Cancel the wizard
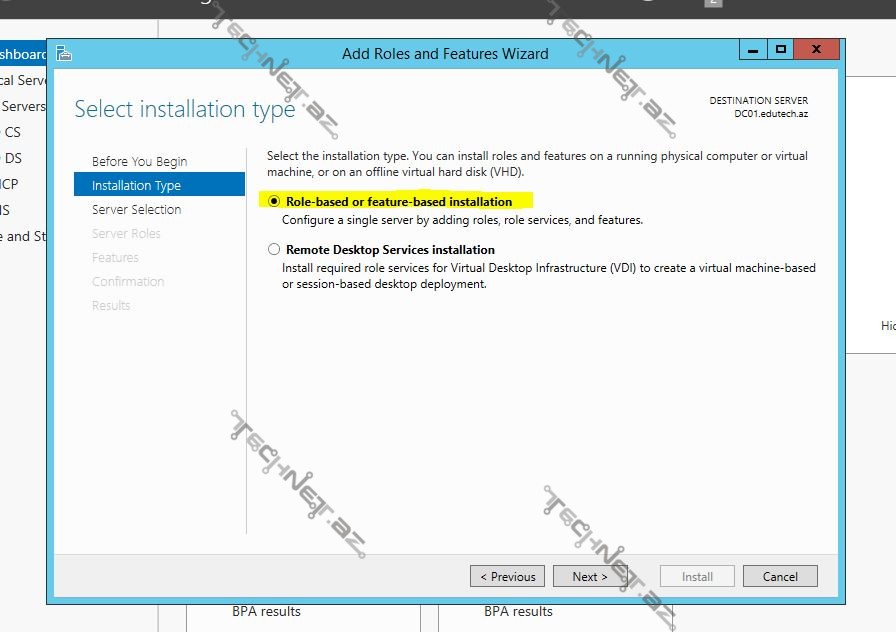Image resolution: width=896 pixels, height=632 pixels. pos(780,576)
